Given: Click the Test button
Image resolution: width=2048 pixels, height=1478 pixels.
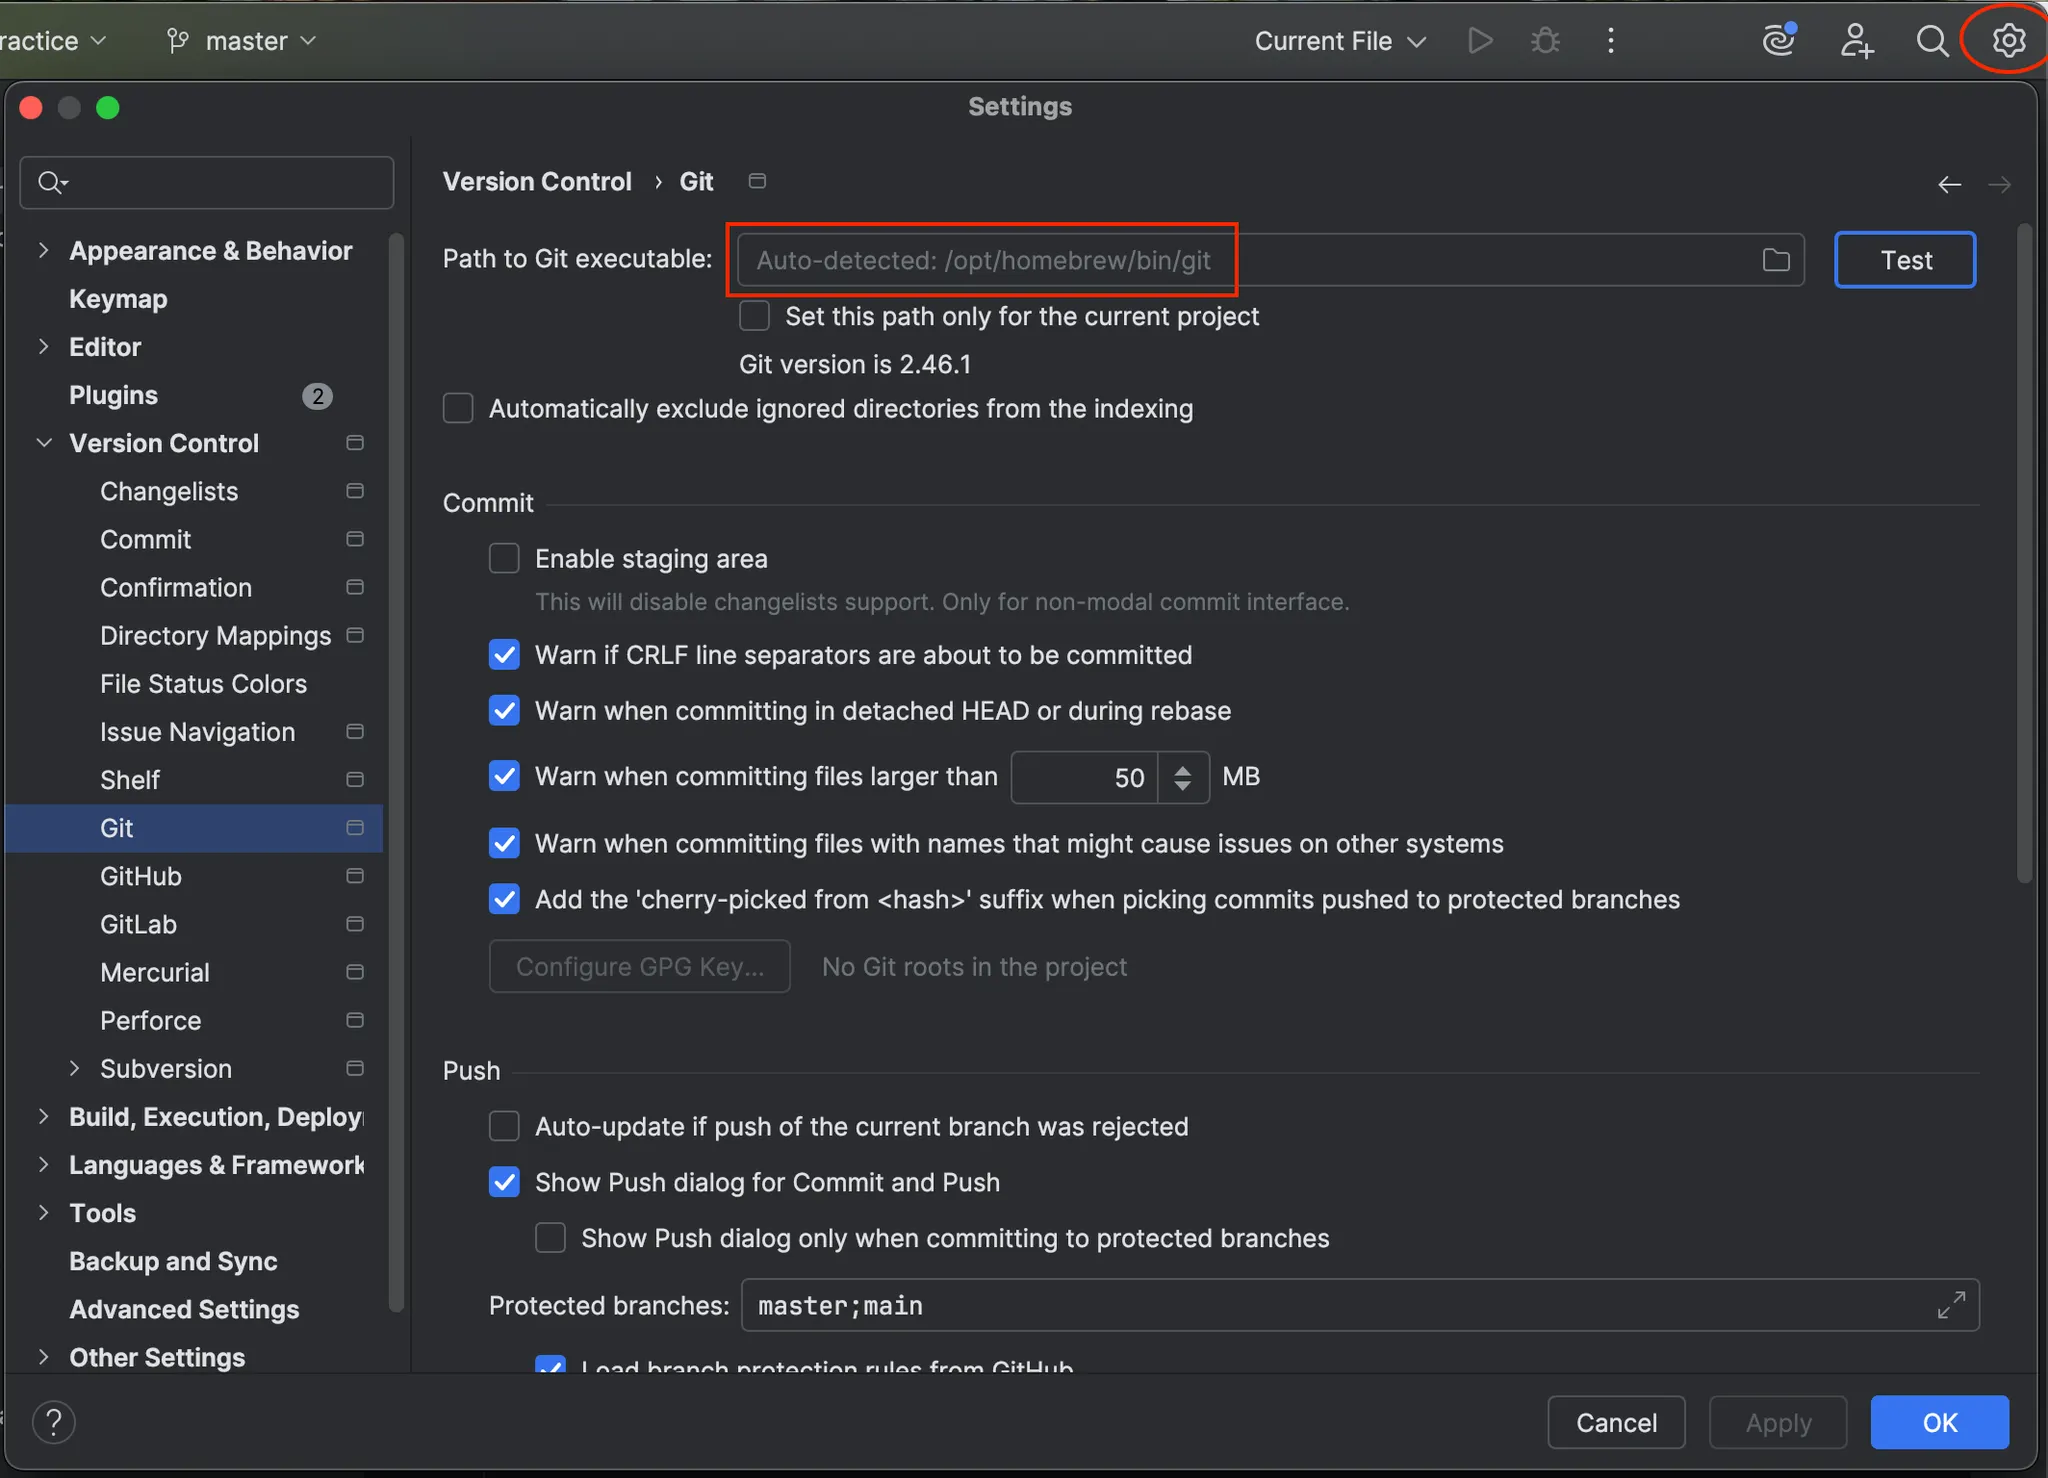Looking at the screenshot, I should pyautogui.click(x=1905, y=260).
